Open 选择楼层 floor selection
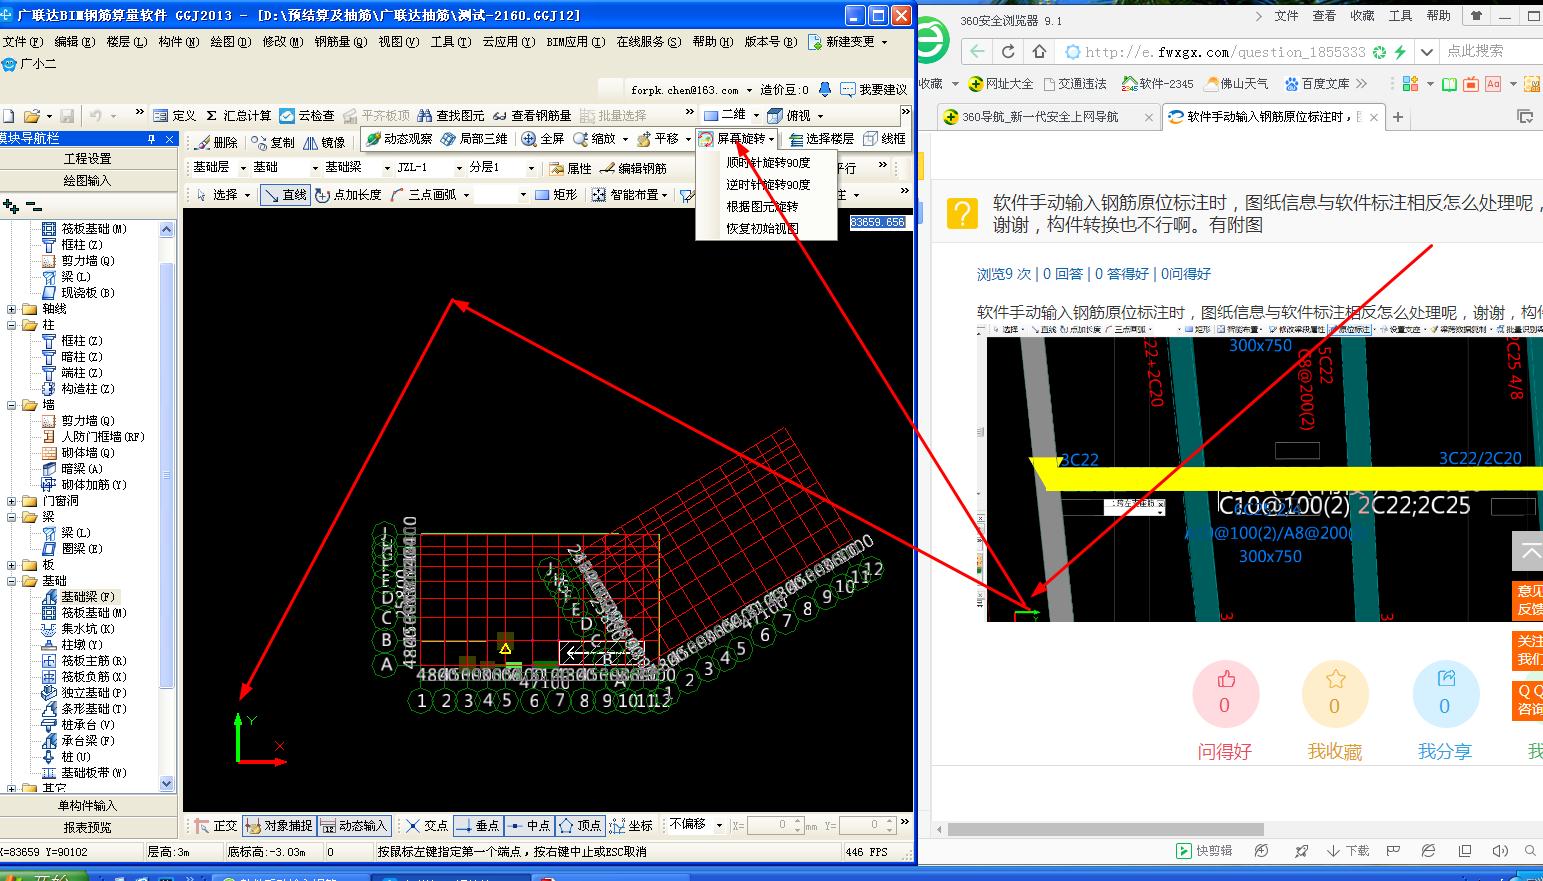The image size is (1543, 881). 821,139
